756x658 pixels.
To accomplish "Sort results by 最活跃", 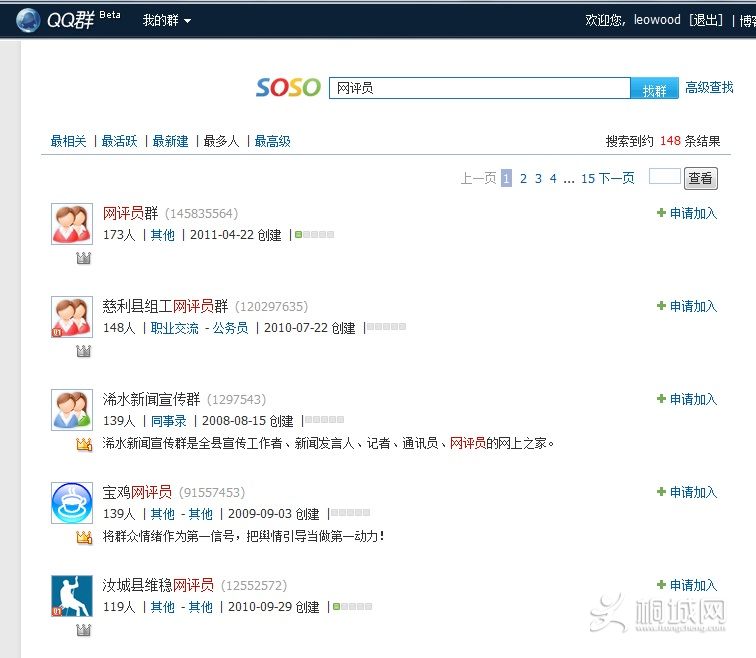I will click(119, 142).
